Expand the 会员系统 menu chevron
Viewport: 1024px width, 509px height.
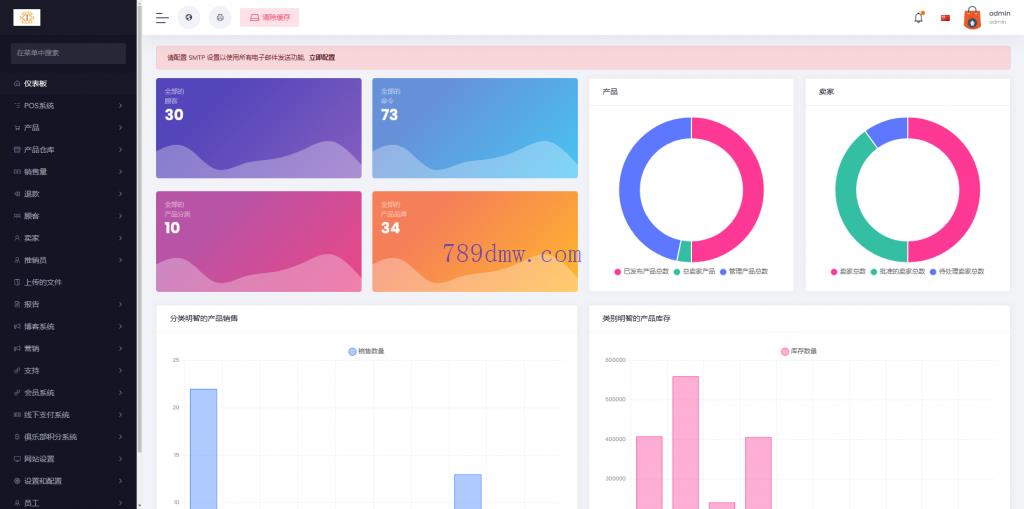120,393
